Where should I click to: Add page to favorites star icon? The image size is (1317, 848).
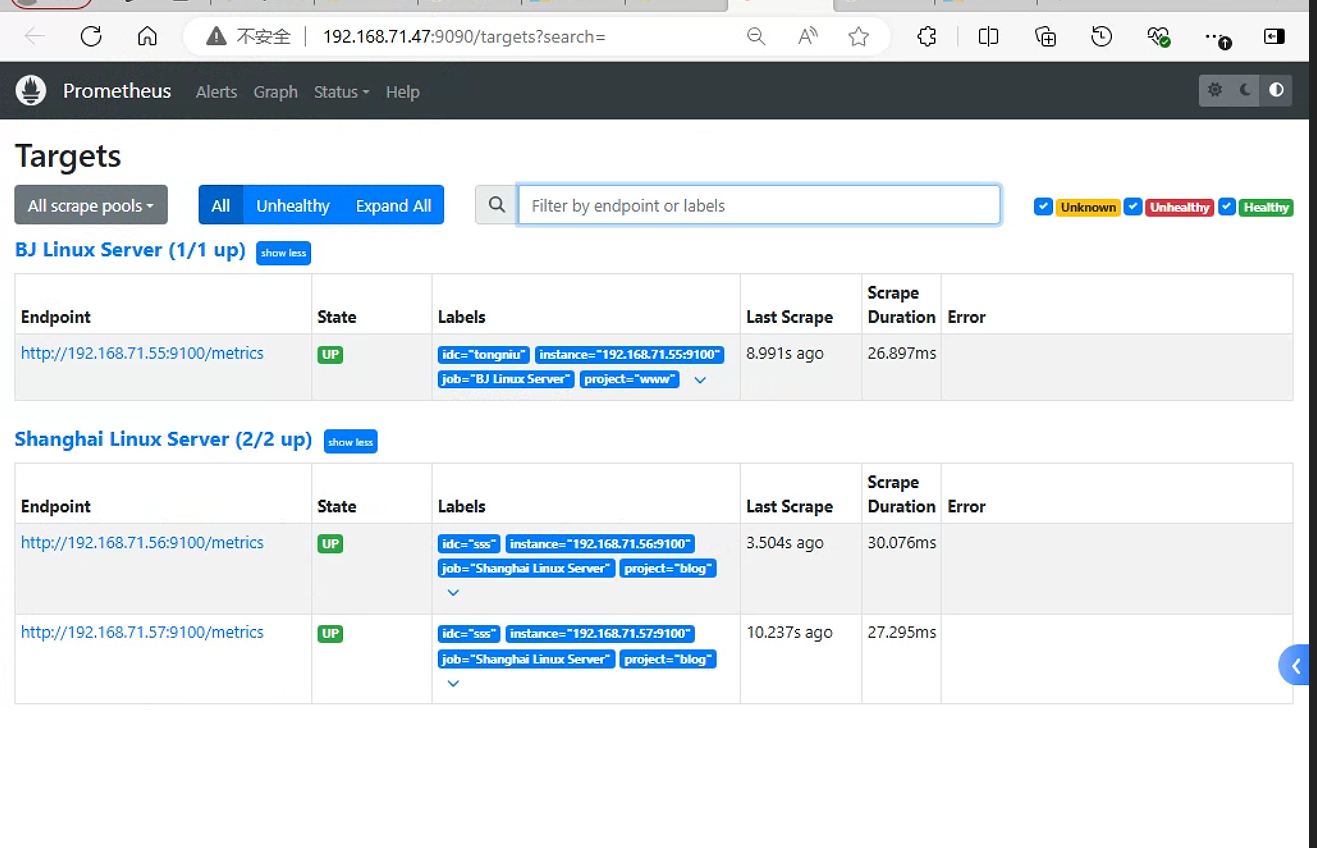click(858, 37)
